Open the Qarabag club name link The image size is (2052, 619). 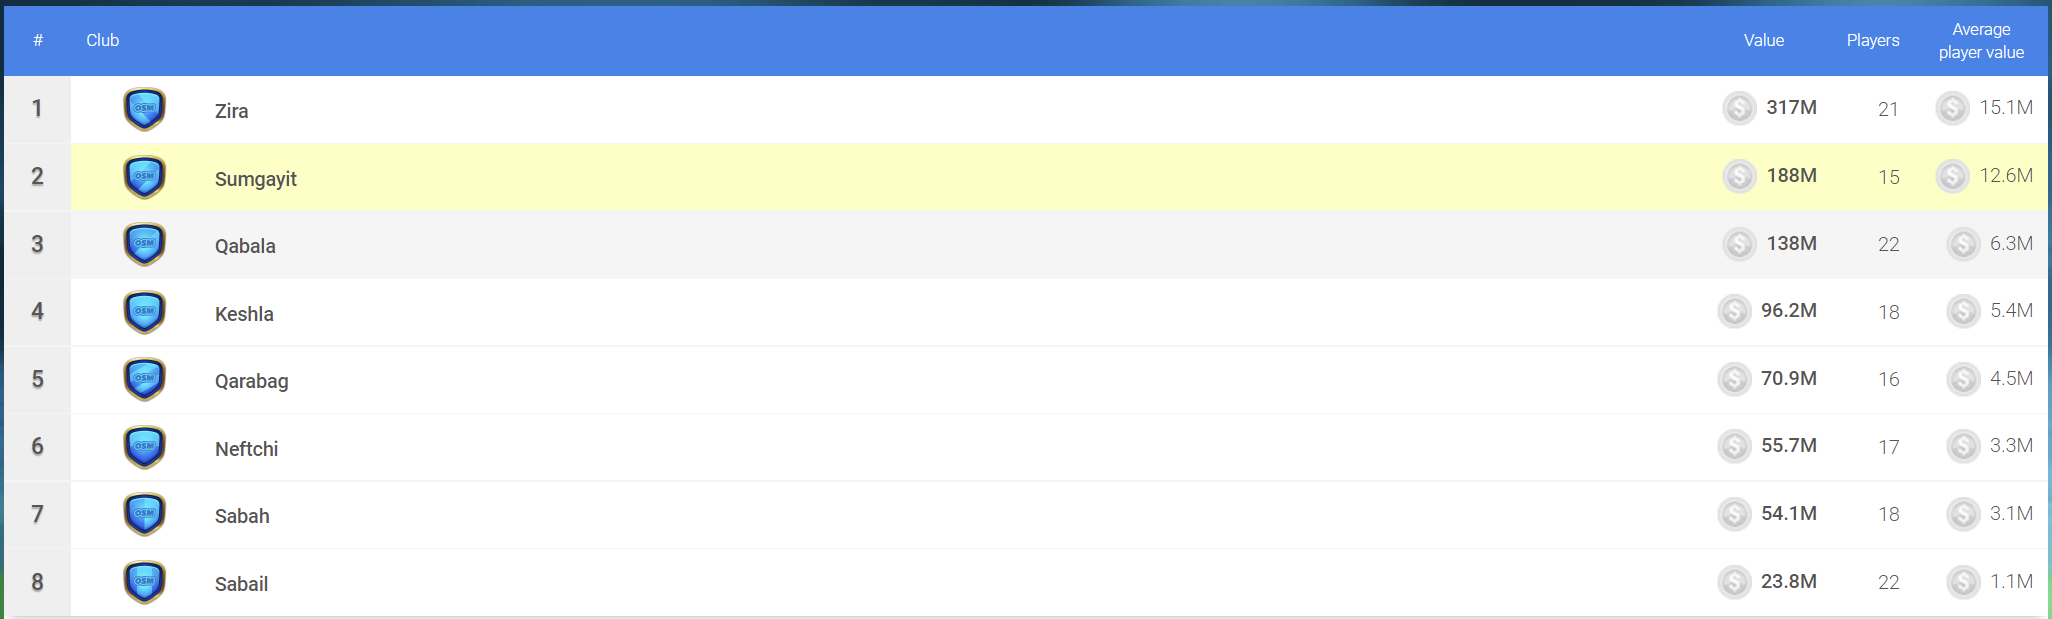pos(252,381)
